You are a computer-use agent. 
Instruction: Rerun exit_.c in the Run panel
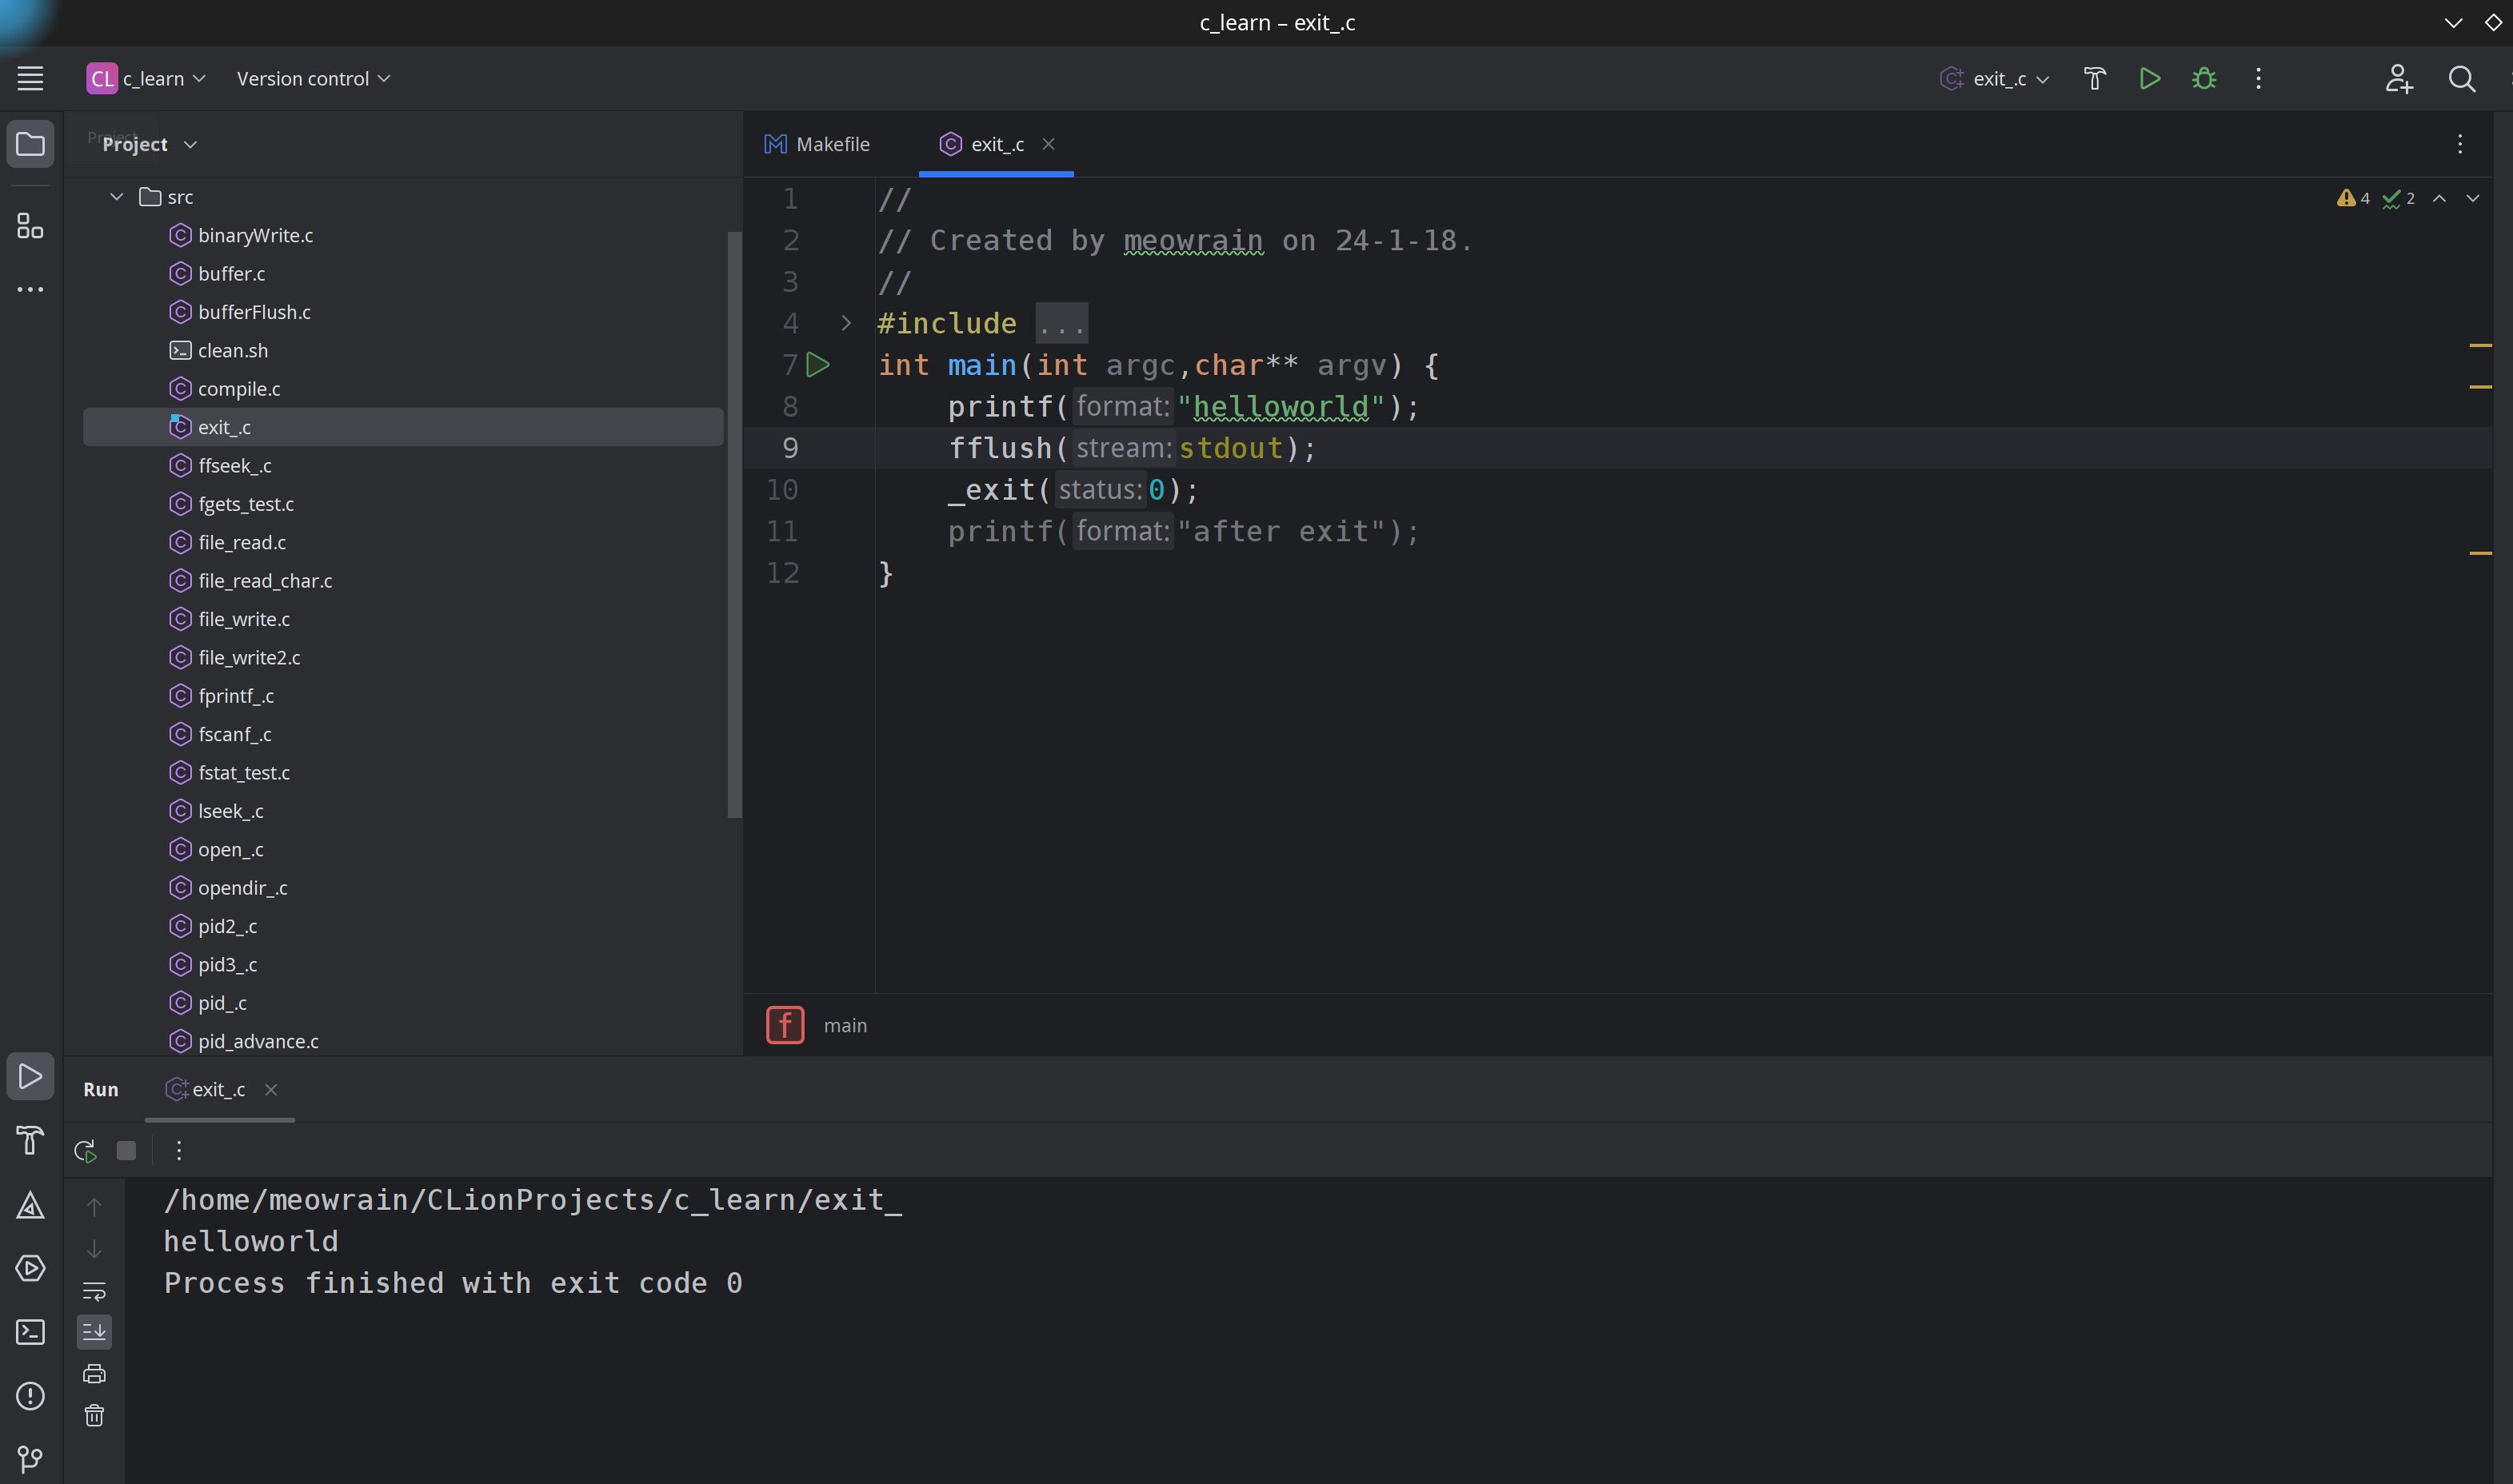85,1151
